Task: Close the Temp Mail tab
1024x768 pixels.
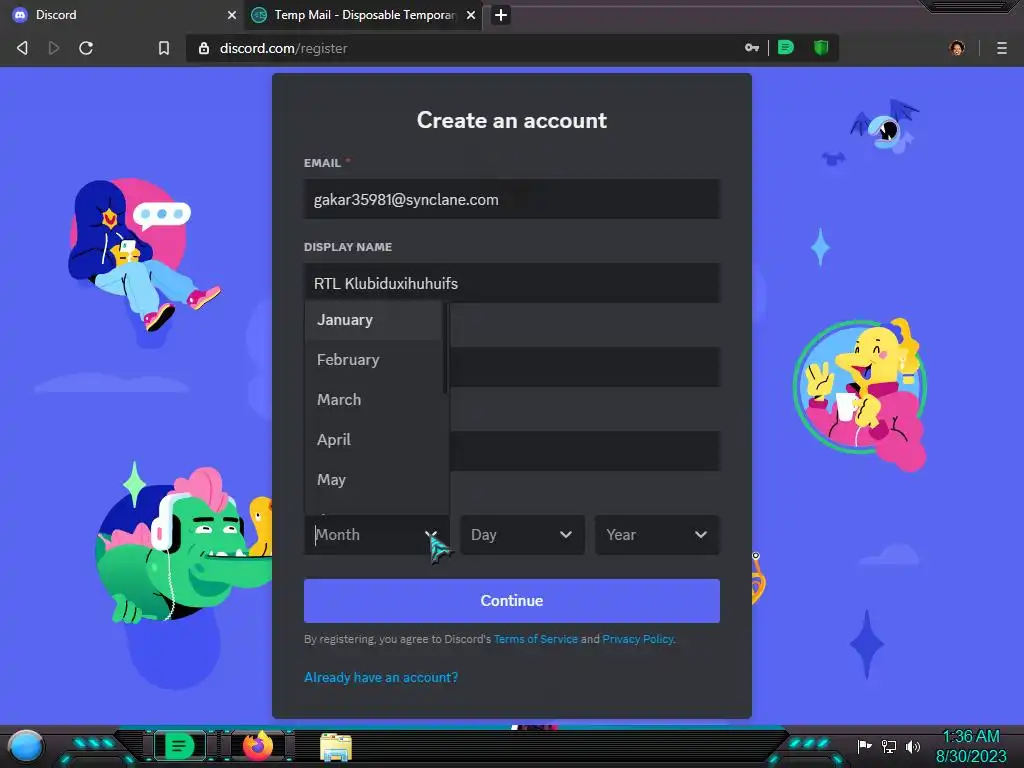Action: pyautogui.click(x=471, y=15)
